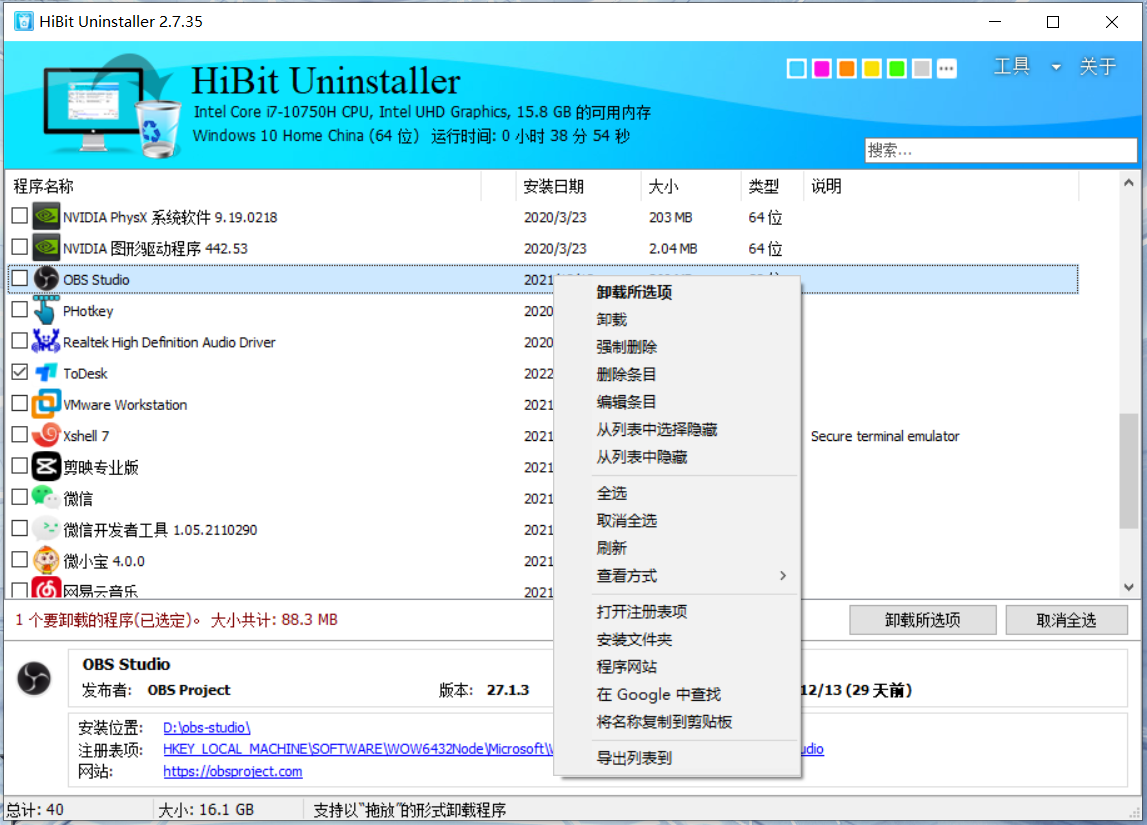Tick the NVIDIA 图形驱动程序 checkbox

pyautogui.click(x=20, y=247)
